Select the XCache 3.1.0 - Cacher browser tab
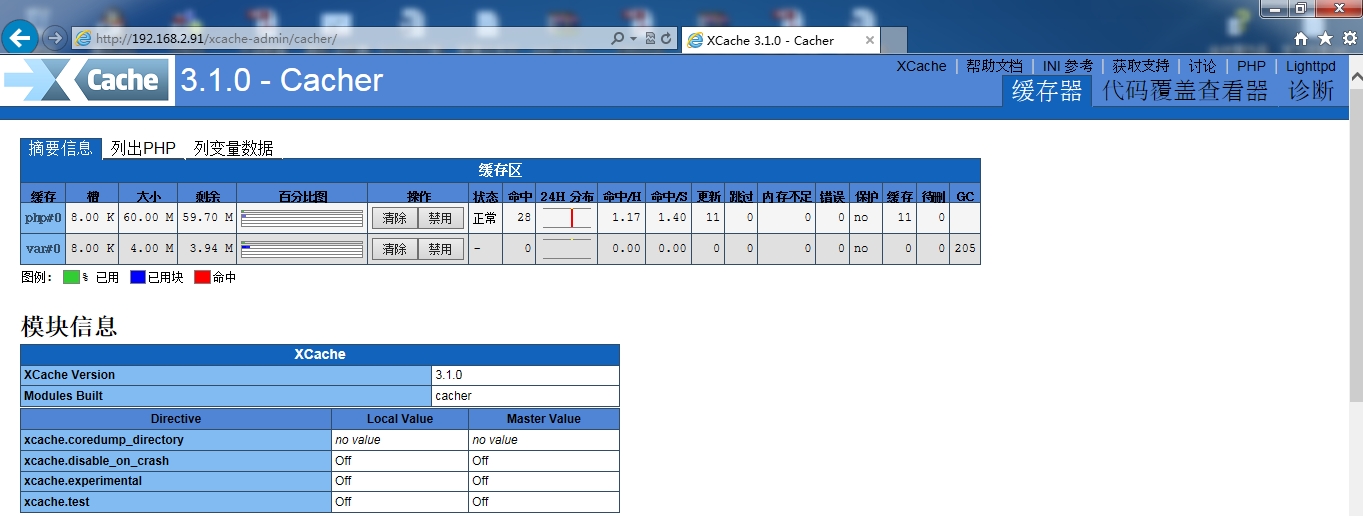 781,40
